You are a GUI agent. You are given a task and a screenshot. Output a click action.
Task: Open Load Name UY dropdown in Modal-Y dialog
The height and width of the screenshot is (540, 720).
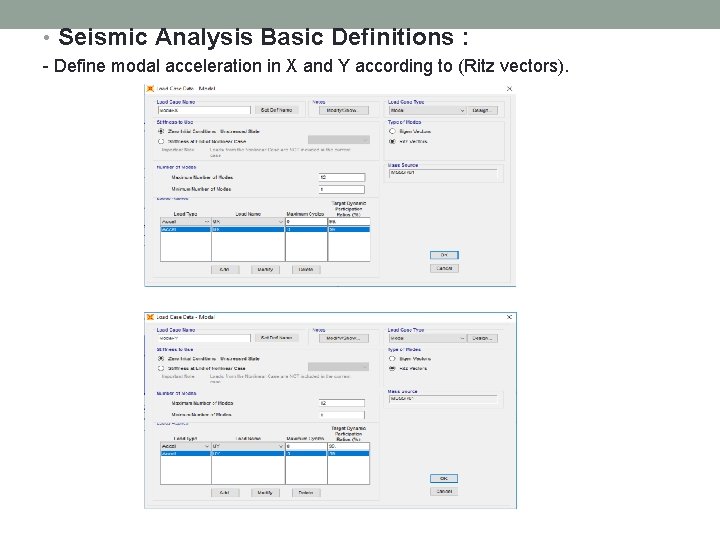pyautogui.click(x=248, y=446)
